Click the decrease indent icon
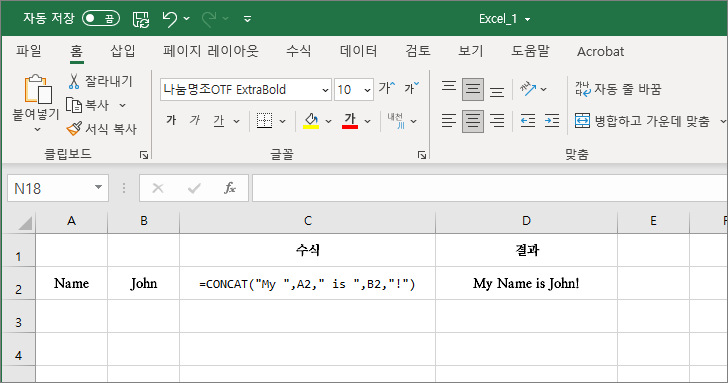728x383 pixels. point(528,121)
